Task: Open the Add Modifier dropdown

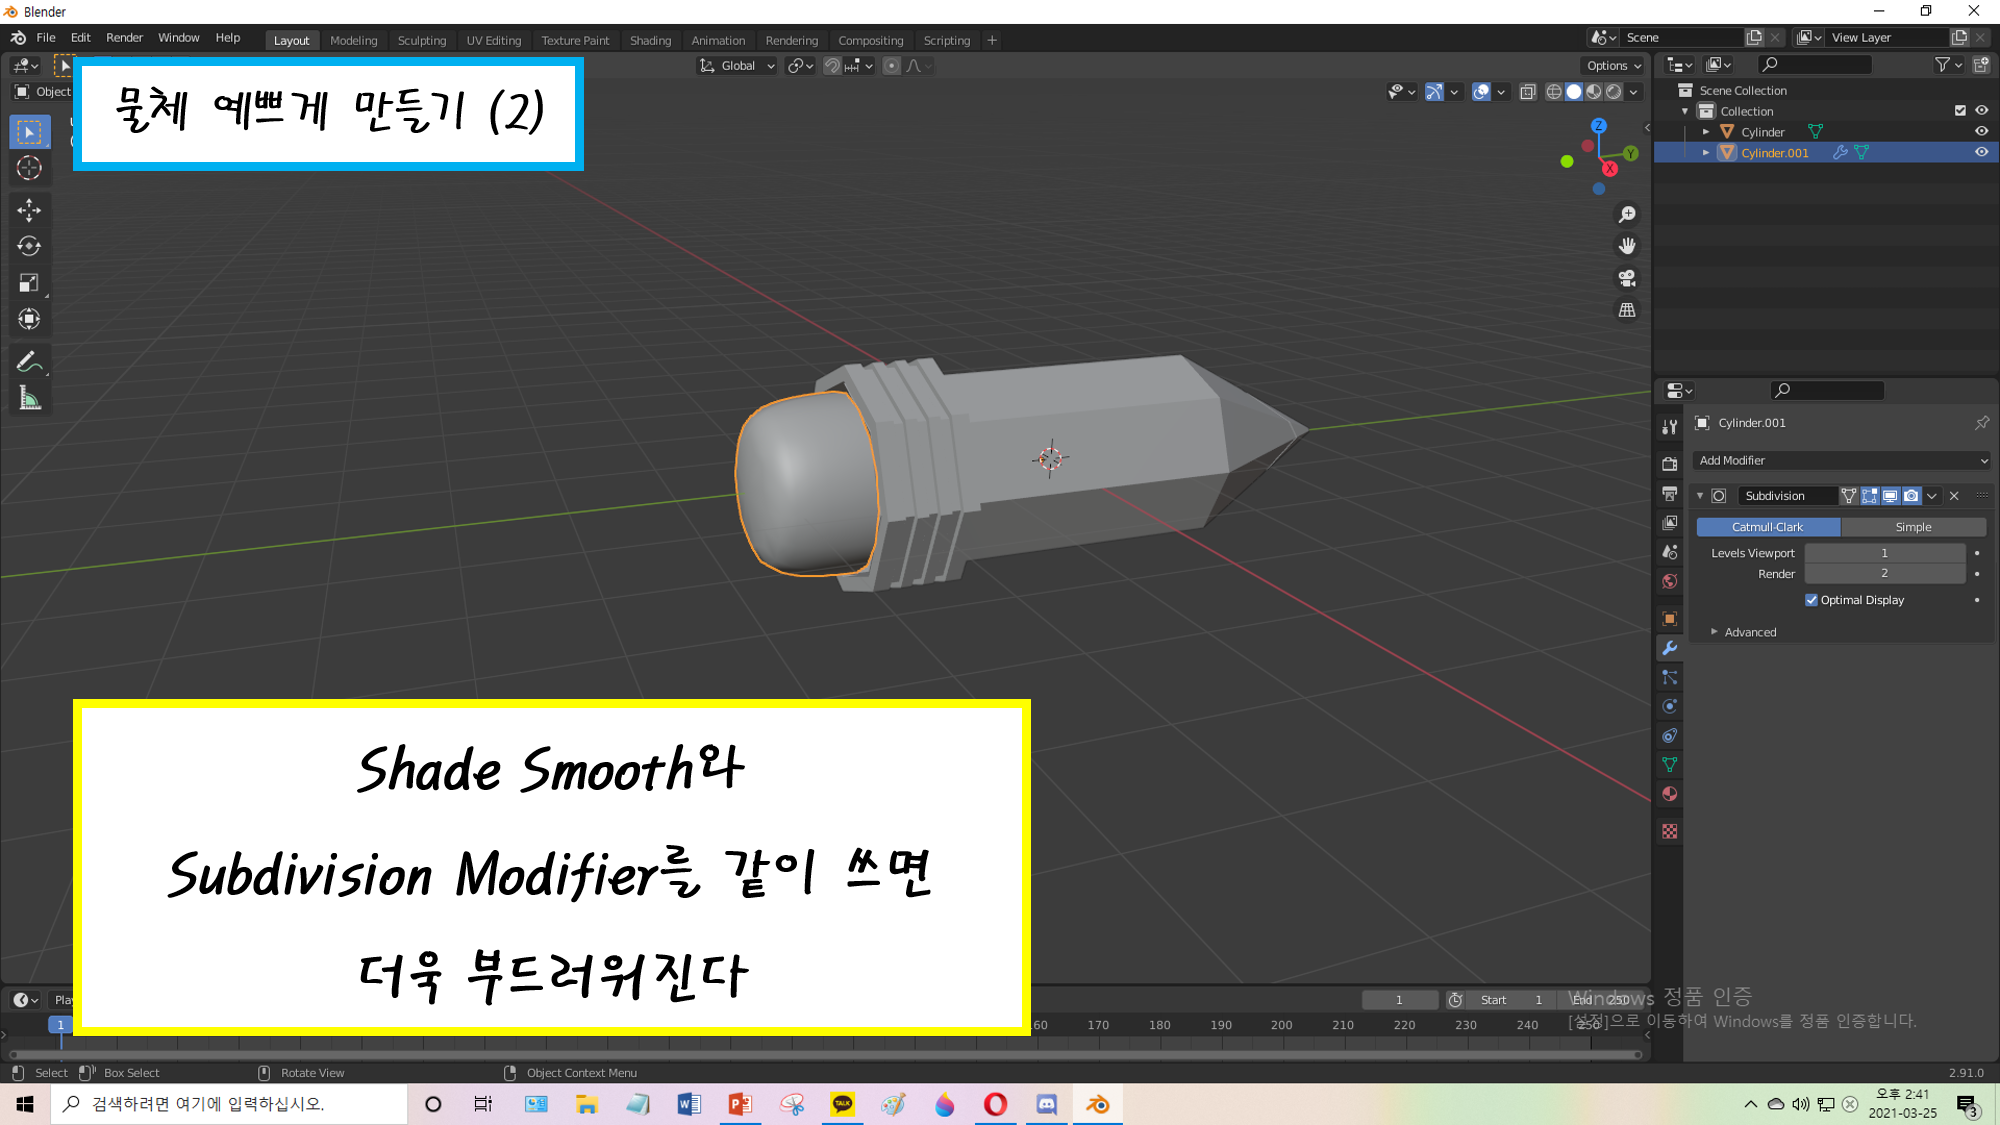Action: pyautogui.click(x=1842, y=460)
